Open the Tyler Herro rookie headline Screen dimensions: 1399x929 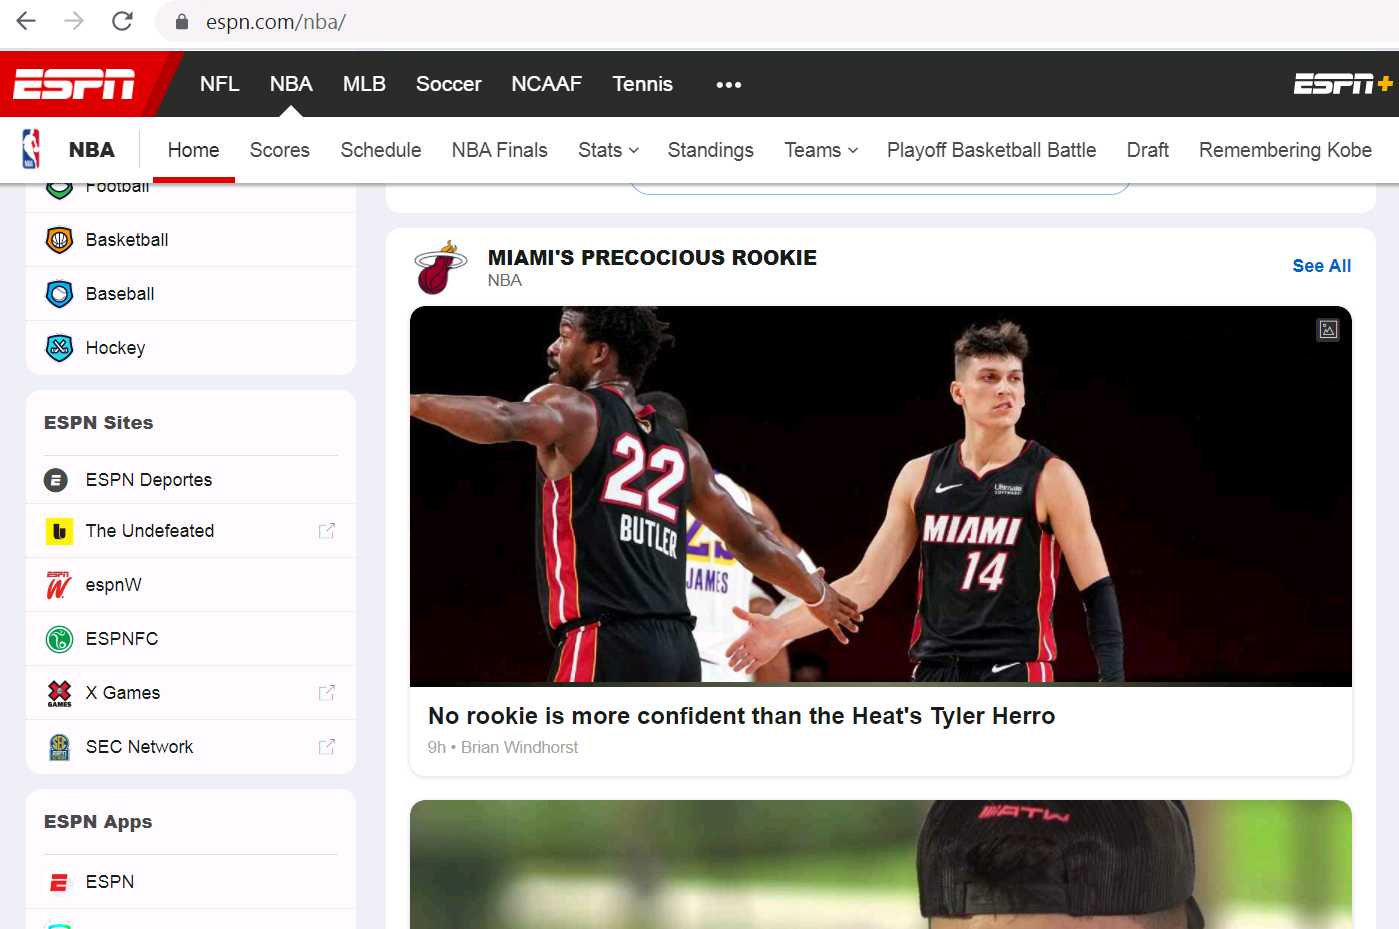coord(741,716)
